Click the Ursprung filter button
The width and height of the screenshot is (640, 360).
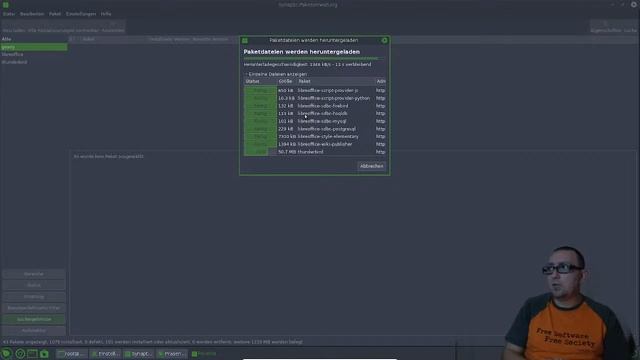(x=33, y=297)
